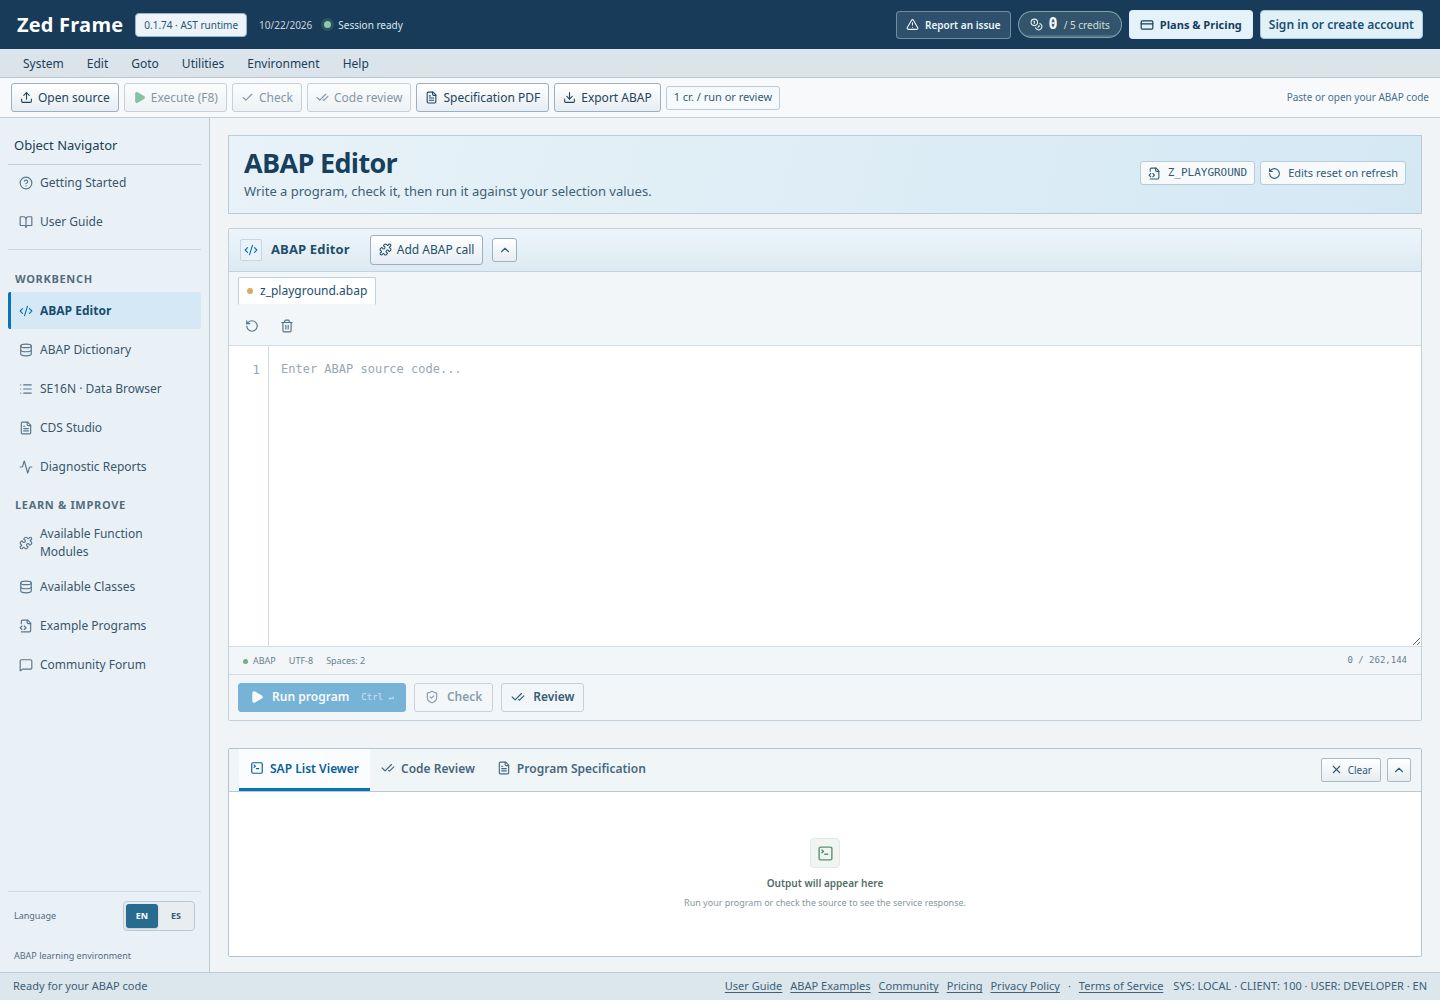Collapse the output panel with chevron

point(1399,770)
